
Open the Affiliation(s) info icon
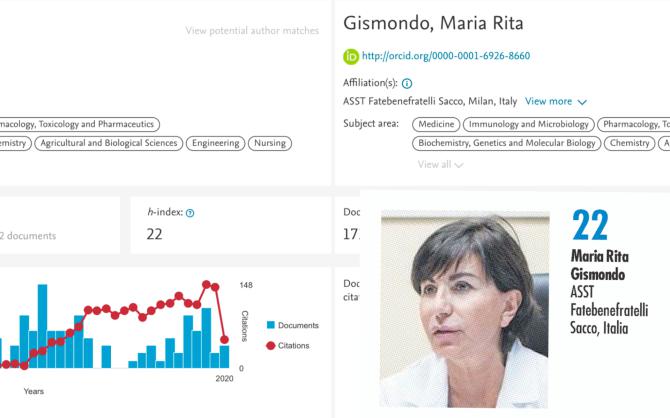[x=407, y=83]
